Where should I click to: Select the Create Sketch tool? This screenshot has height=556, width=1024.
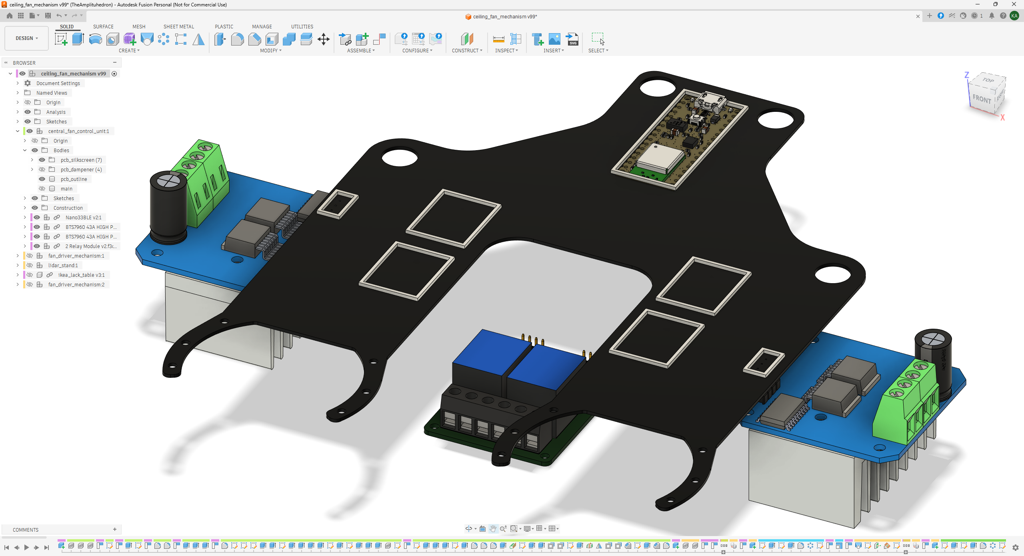pos(61,39)
